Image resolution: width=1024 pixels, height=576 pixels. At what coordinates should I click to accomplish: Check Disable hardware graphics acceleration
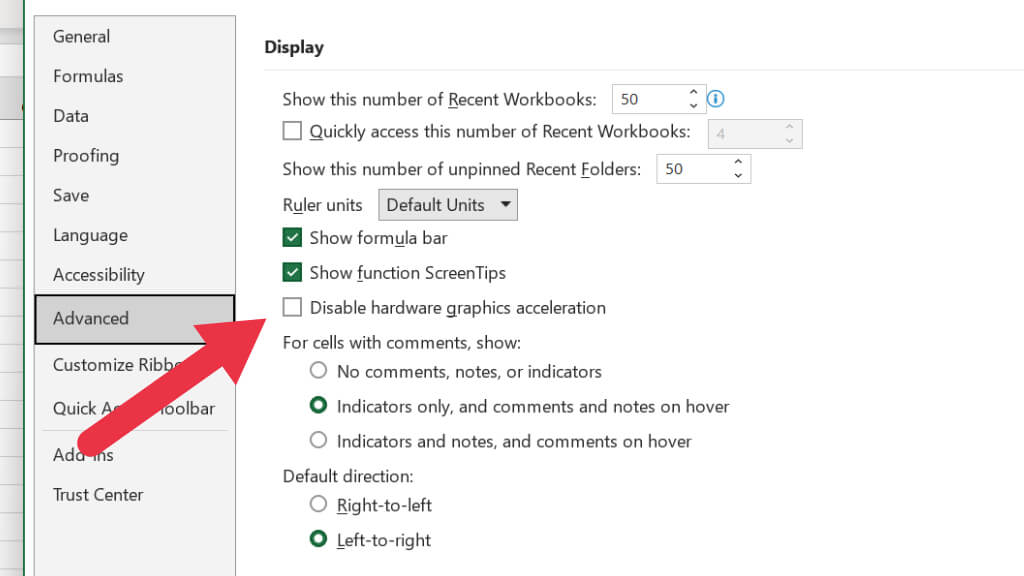(x=292, y=307)
